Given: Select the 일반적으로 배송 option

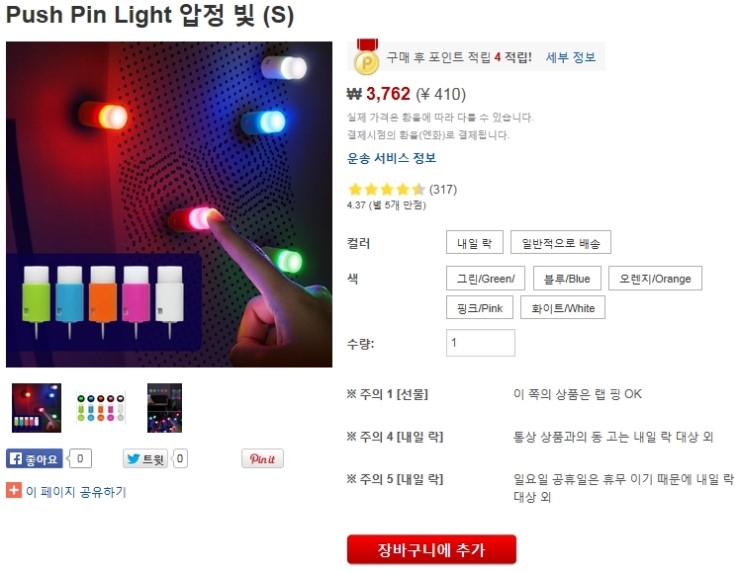Looking at the screenshot, I should coord(560,243).
